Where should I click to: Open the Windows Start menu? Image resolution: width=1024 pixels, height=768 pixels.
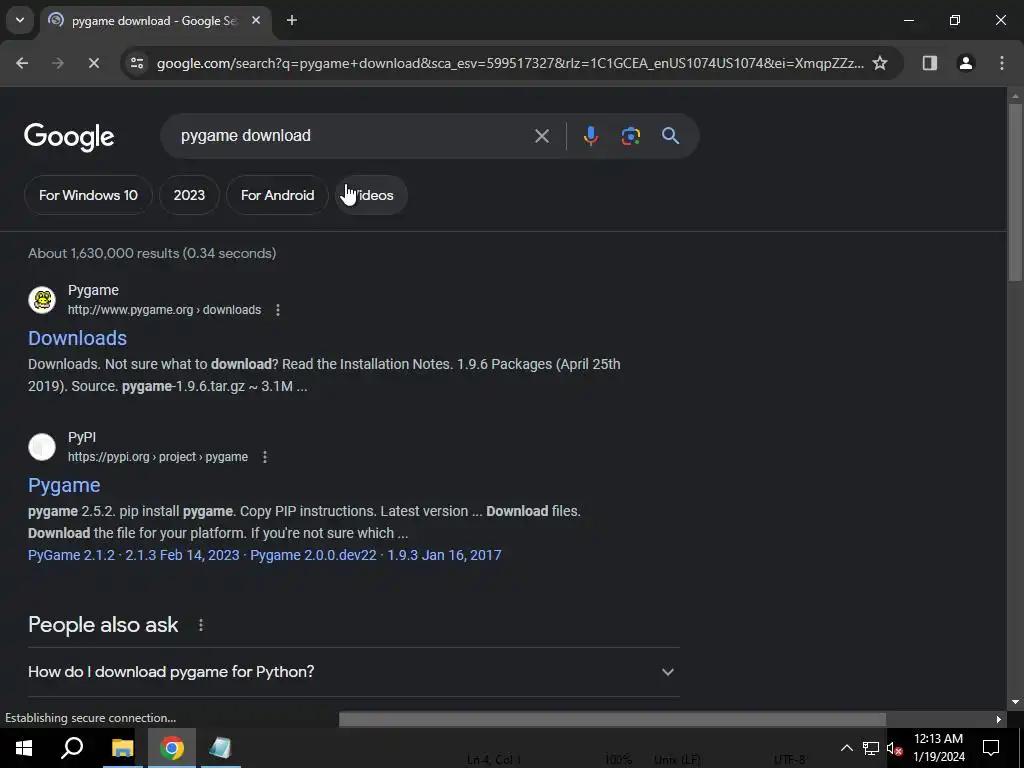pyautogui.click(x=24, y=748)
